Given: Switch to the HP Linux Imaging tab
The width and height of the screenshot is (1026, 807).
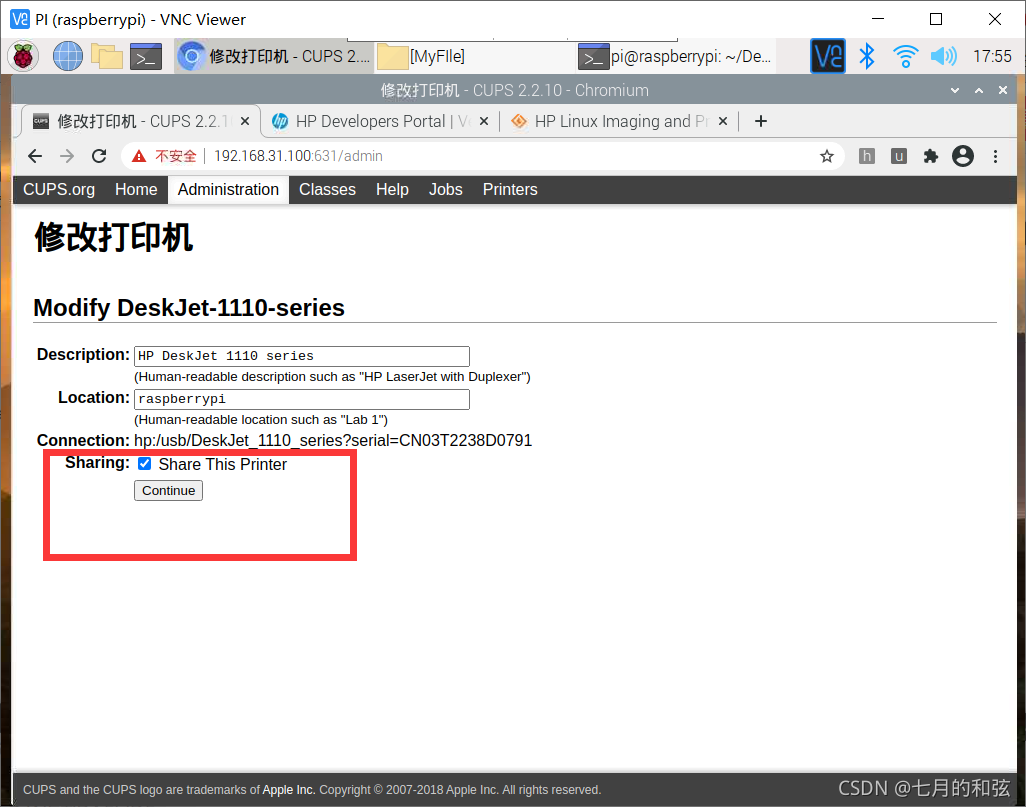Looking at the screenshot, I should point(619,121).
